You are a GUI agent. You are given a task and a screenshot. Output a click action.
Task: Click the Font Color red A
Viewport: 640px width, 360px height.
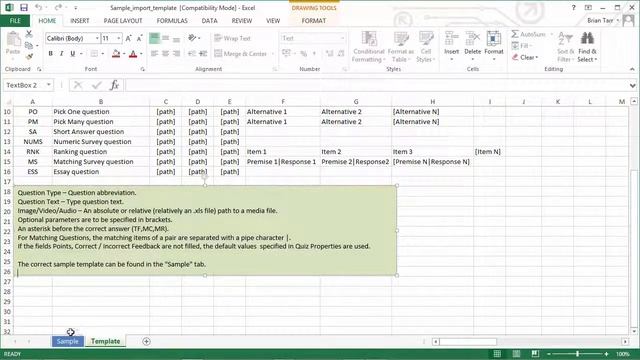point(133,53)
